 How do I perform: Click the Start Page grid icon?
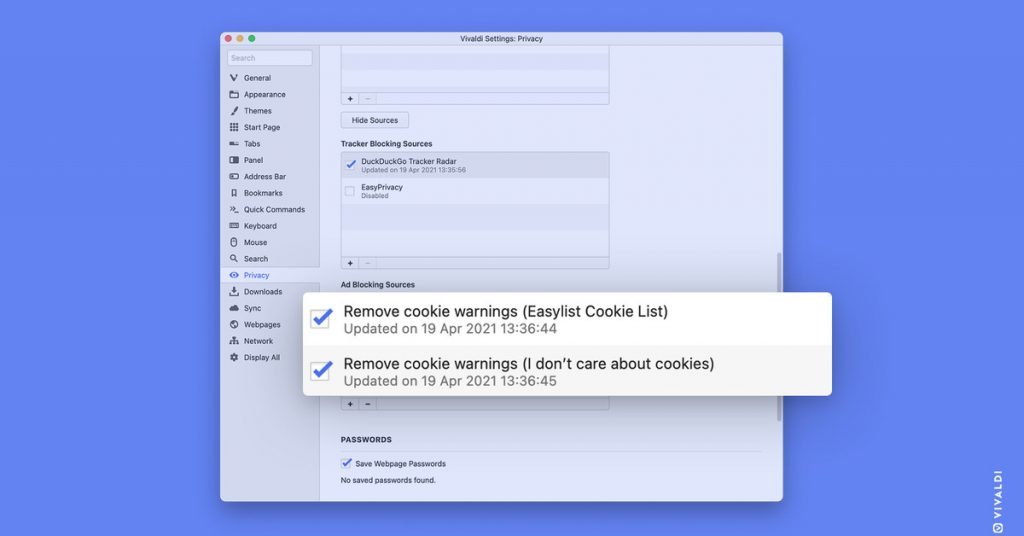pos(234,127)
